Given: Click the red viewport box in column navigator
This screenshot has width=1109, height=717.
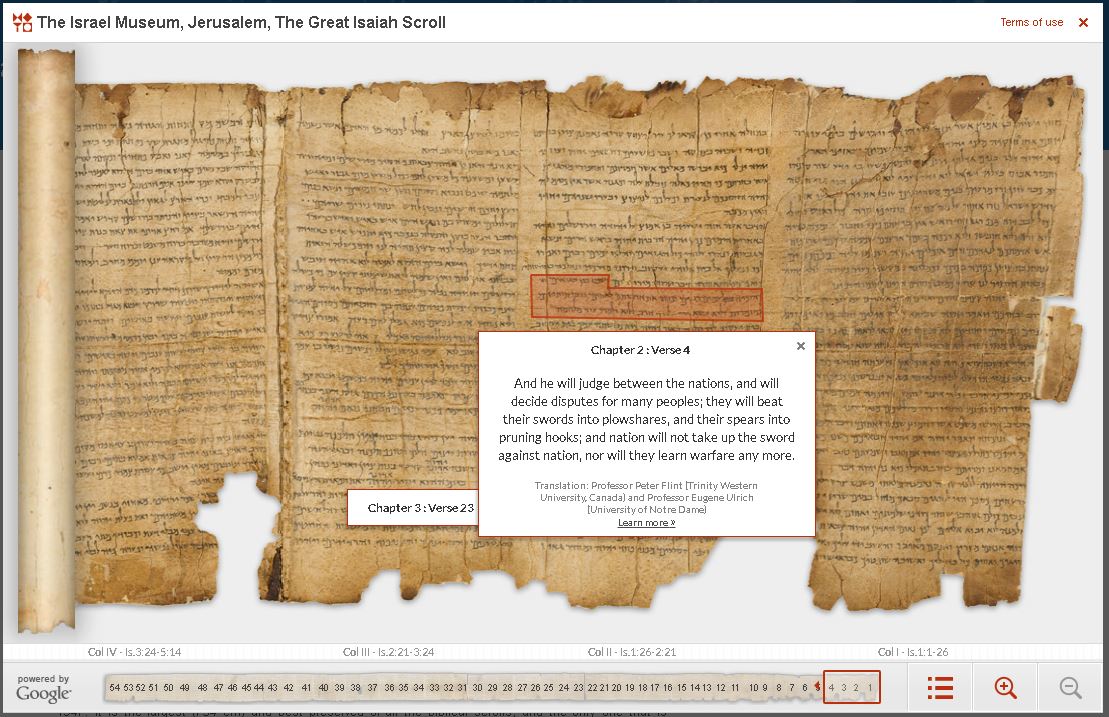Looking at the screenshot, I should coord(852,687).
